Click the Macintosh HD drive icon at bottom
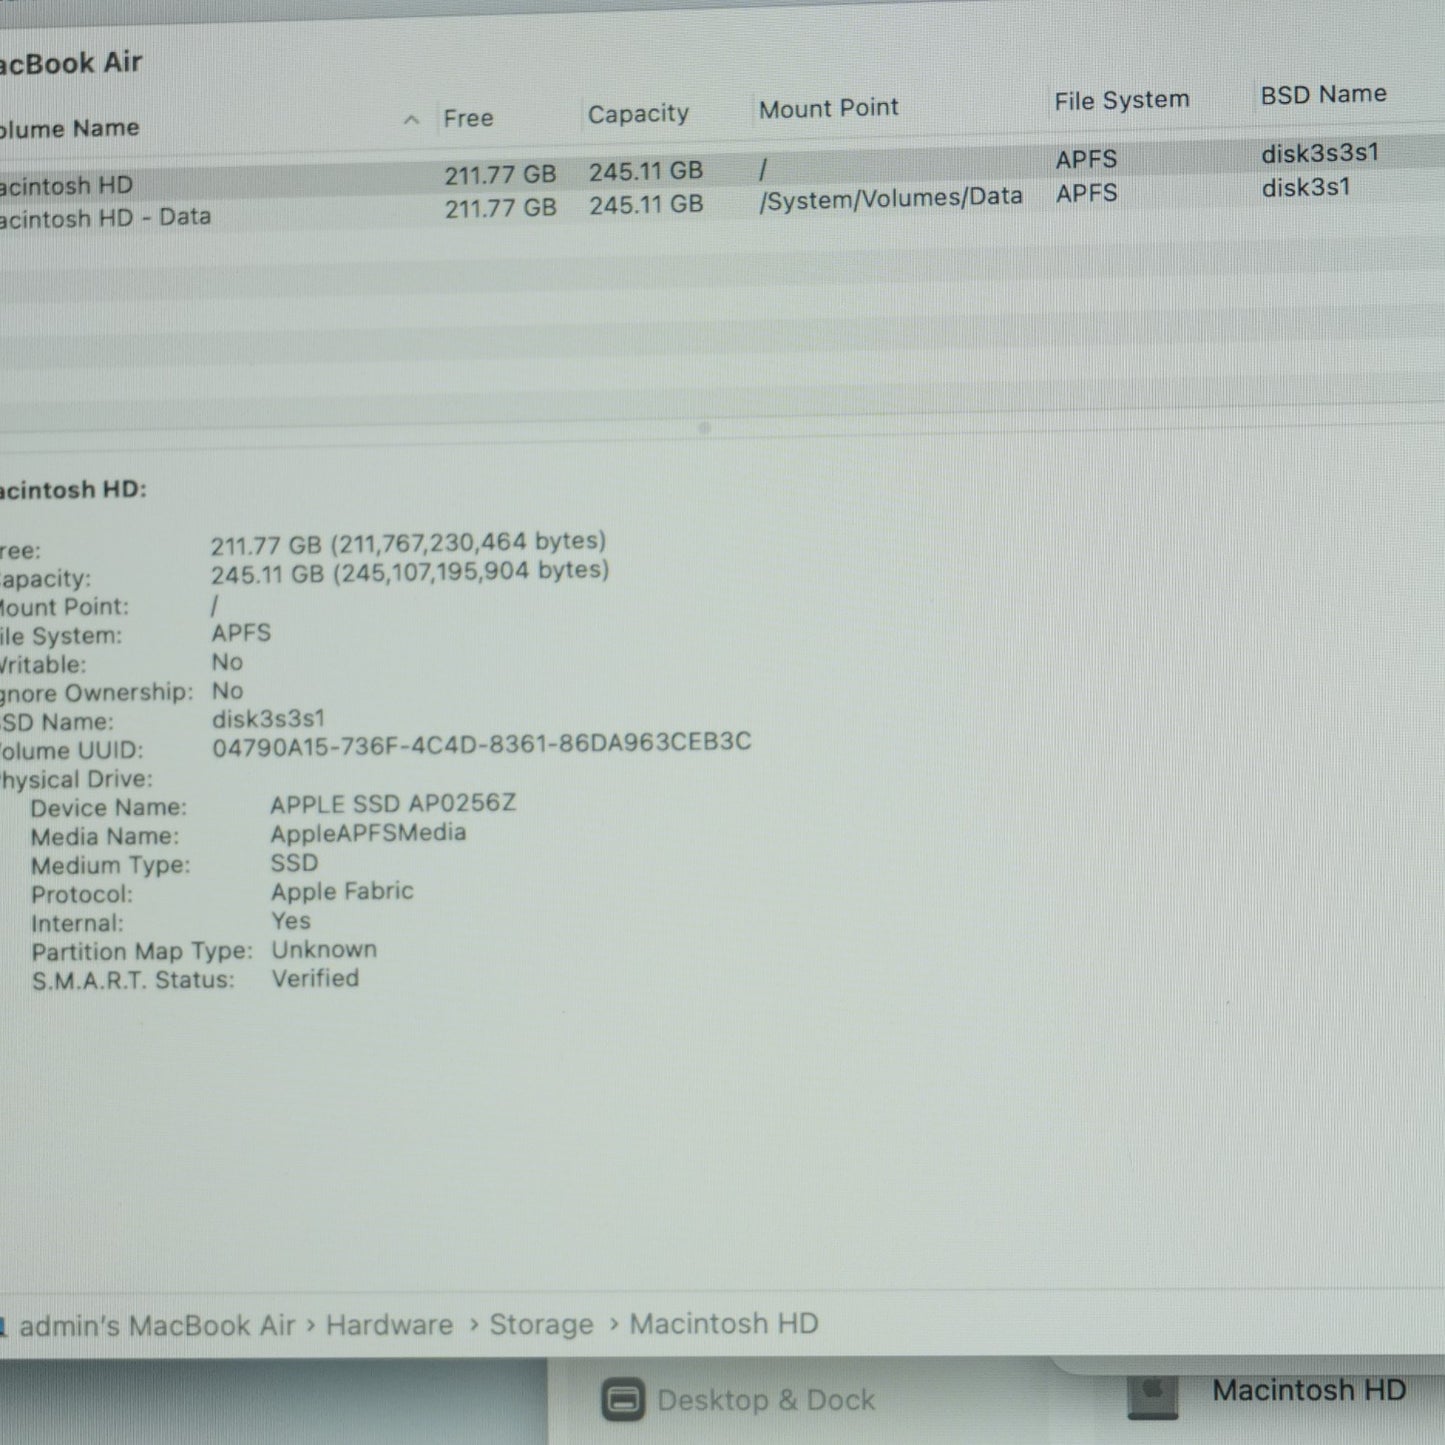Screen dimensions: 1445x1445 tap(1153, 1396)
